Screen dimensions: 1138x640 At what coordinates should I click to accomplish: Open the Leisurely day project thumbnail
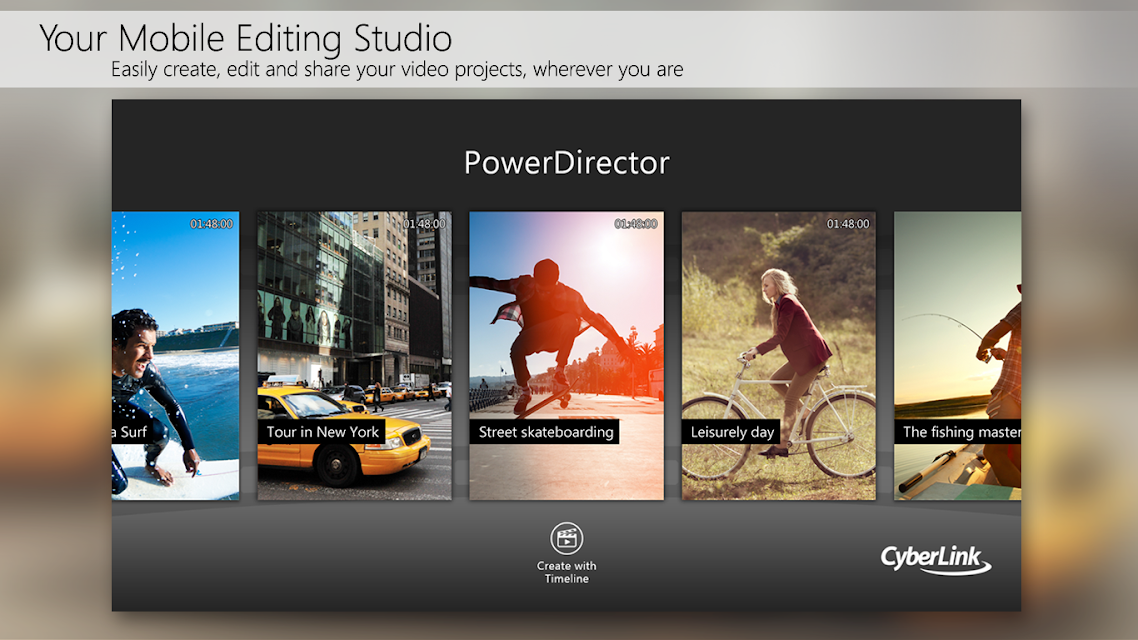778,356
